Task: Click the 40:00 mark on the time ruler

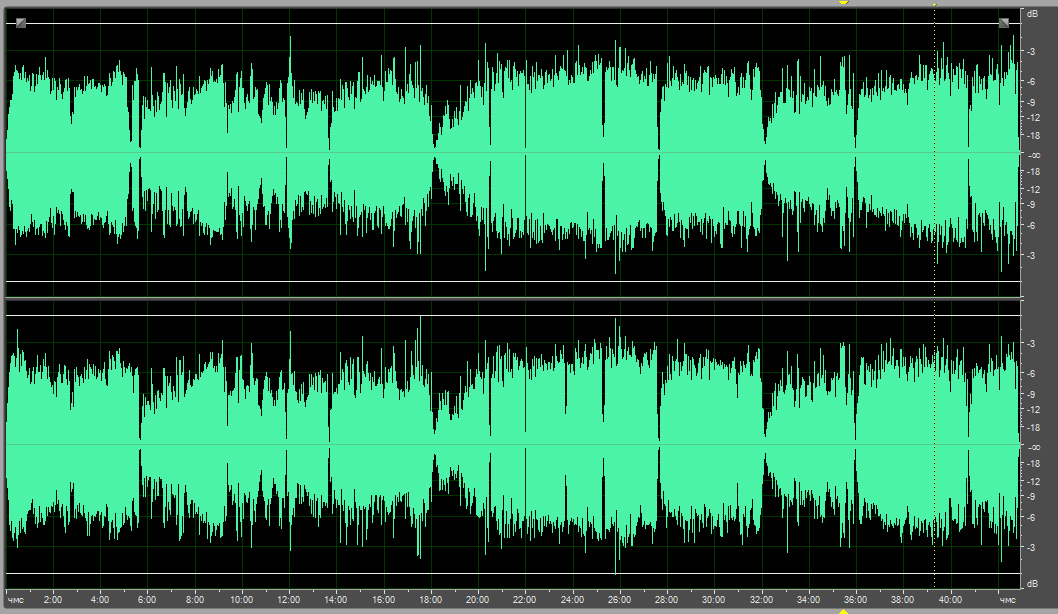Action: point(949,600)
